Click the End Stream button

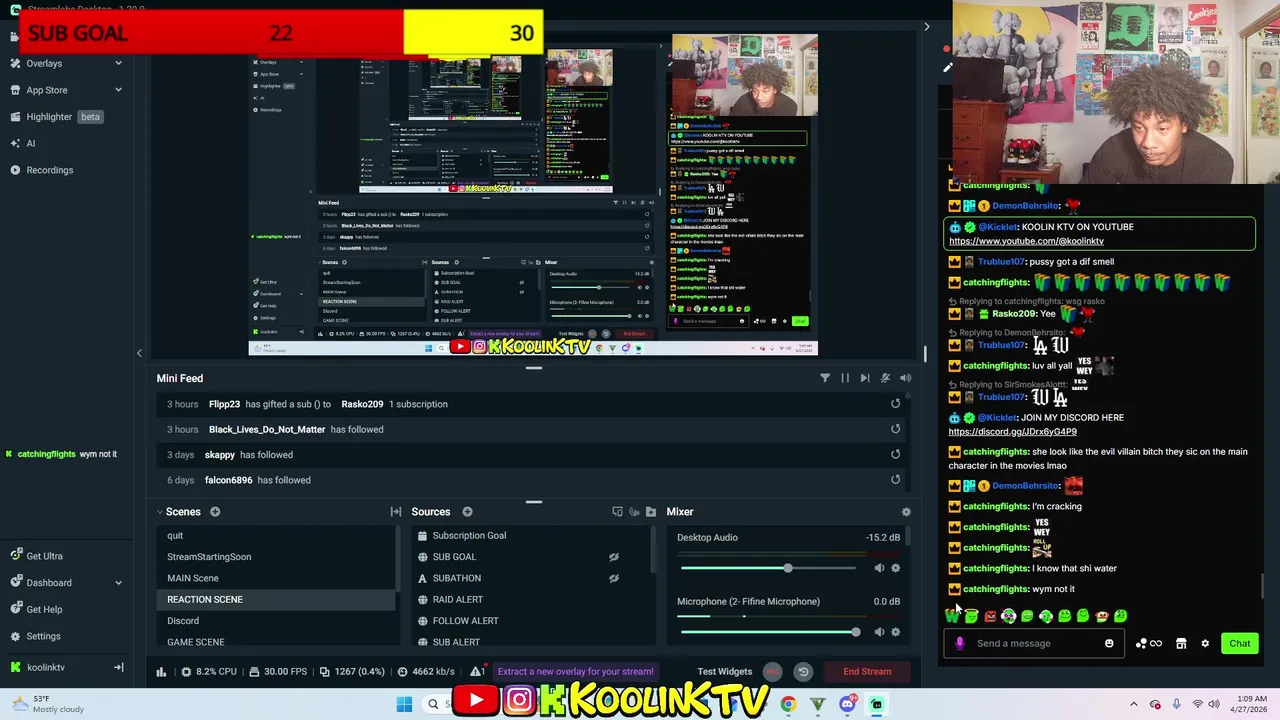pyautogui.click(x=867, y=672)
